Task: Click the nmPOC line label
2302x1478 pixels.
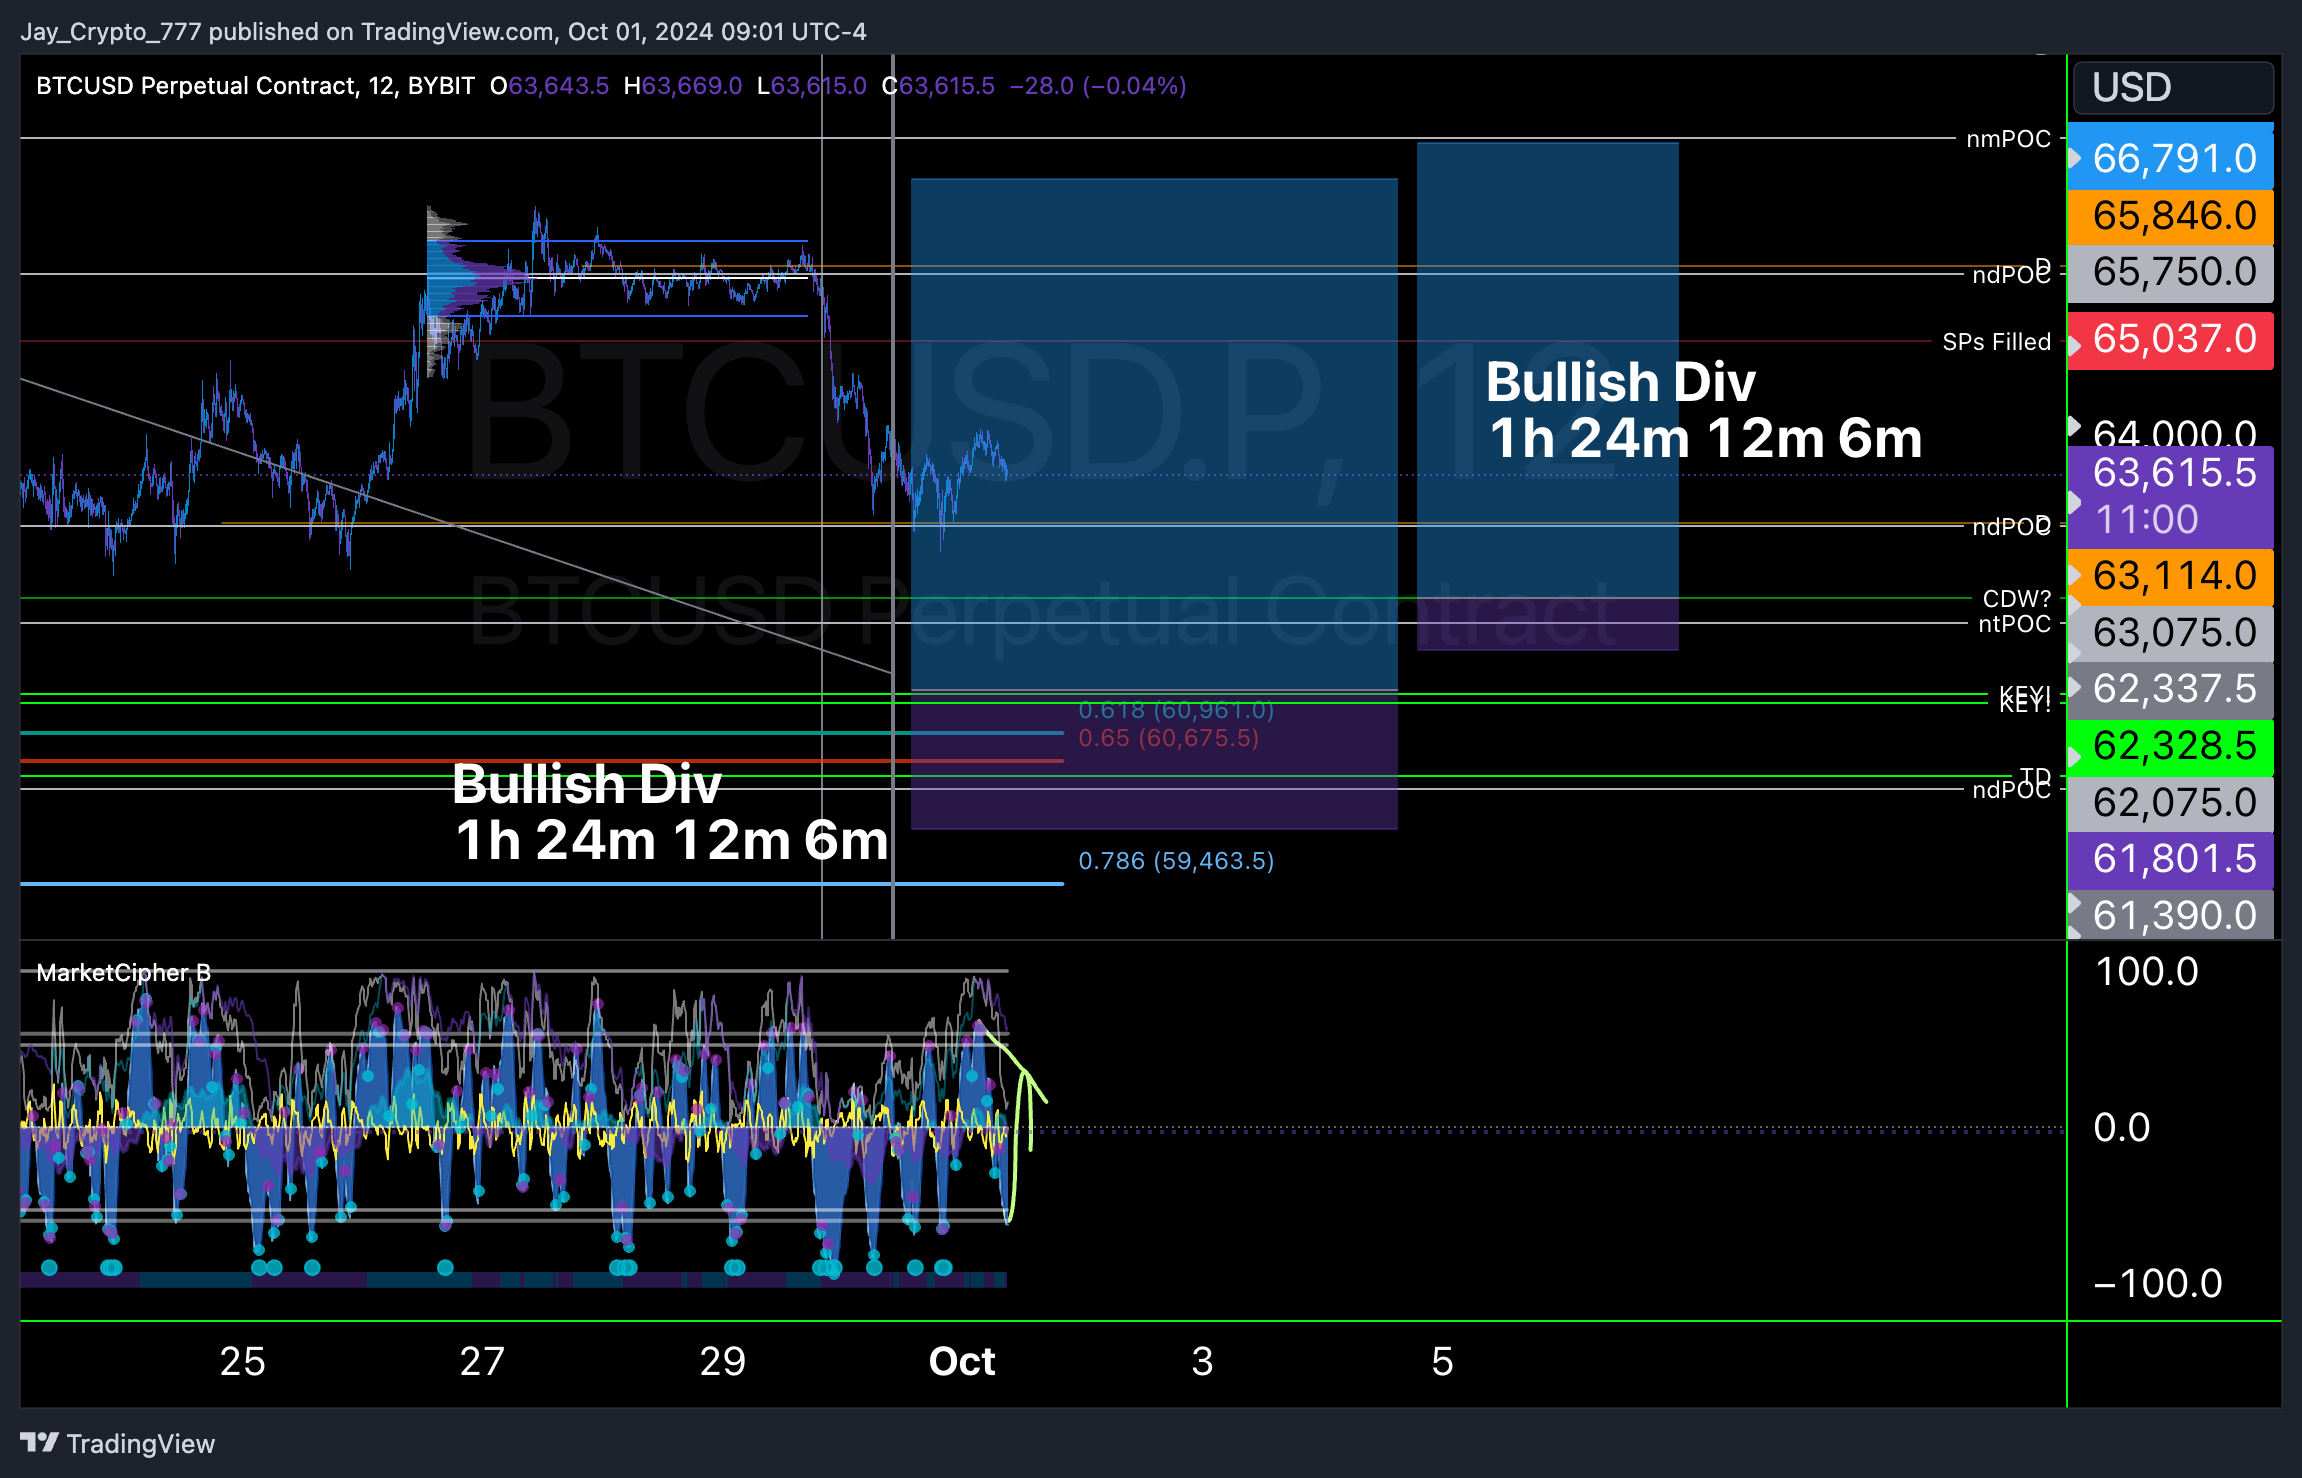Action: [2008, 139]
